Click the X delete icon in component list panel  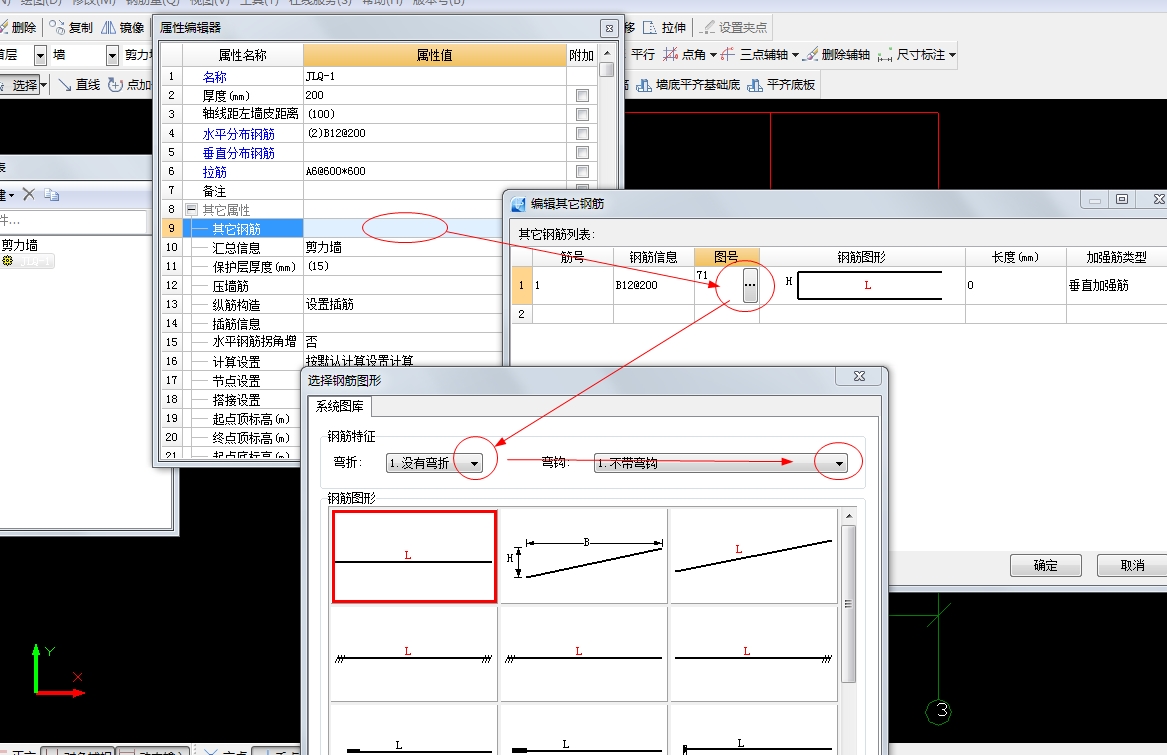point(29,194)
